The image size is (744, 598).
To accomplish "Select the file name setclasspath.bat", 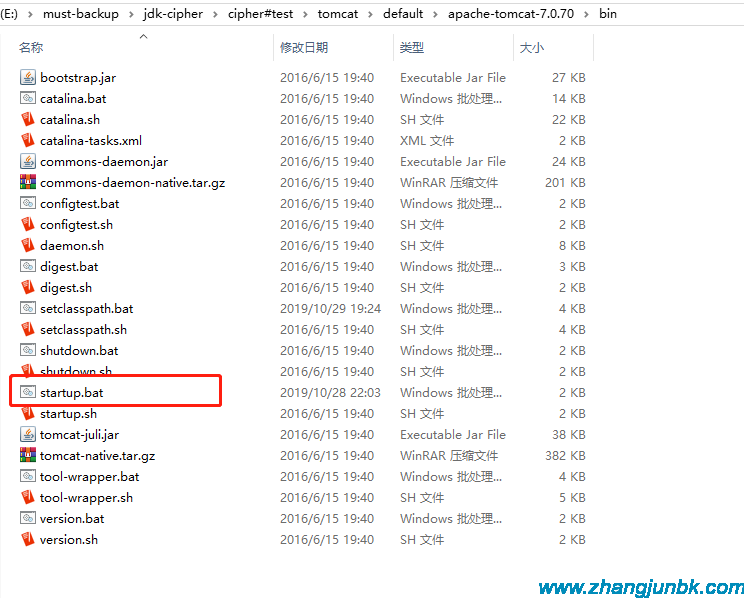I will [x=87, y=308].
